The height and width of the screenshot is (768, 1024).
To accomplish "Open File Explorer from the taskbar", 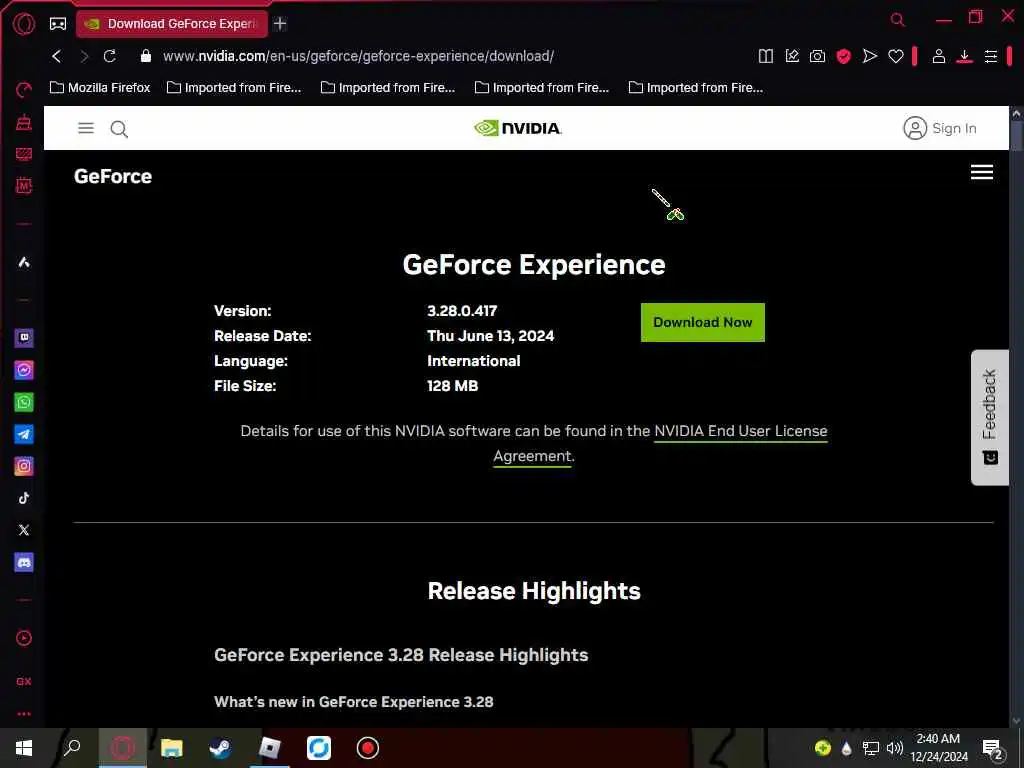I will pos(171,748).
